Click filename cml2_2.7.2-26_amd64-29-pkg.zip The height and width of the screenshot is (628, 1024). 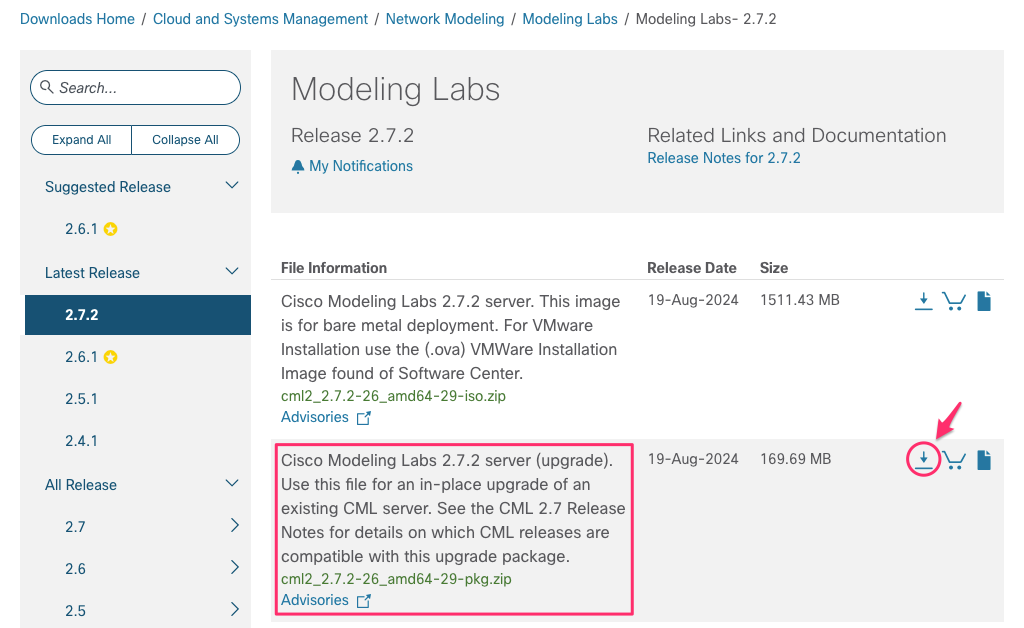point(396,579)
